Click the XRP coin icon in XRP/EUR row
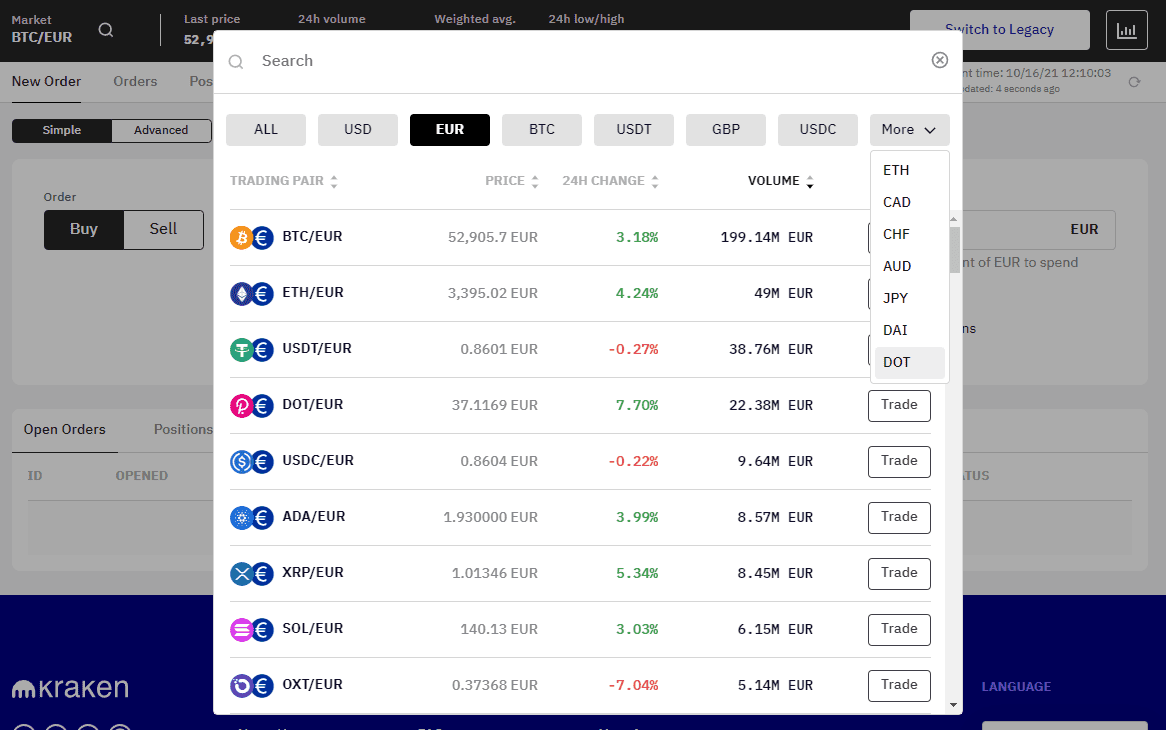1166x730 pixels. 241,573
